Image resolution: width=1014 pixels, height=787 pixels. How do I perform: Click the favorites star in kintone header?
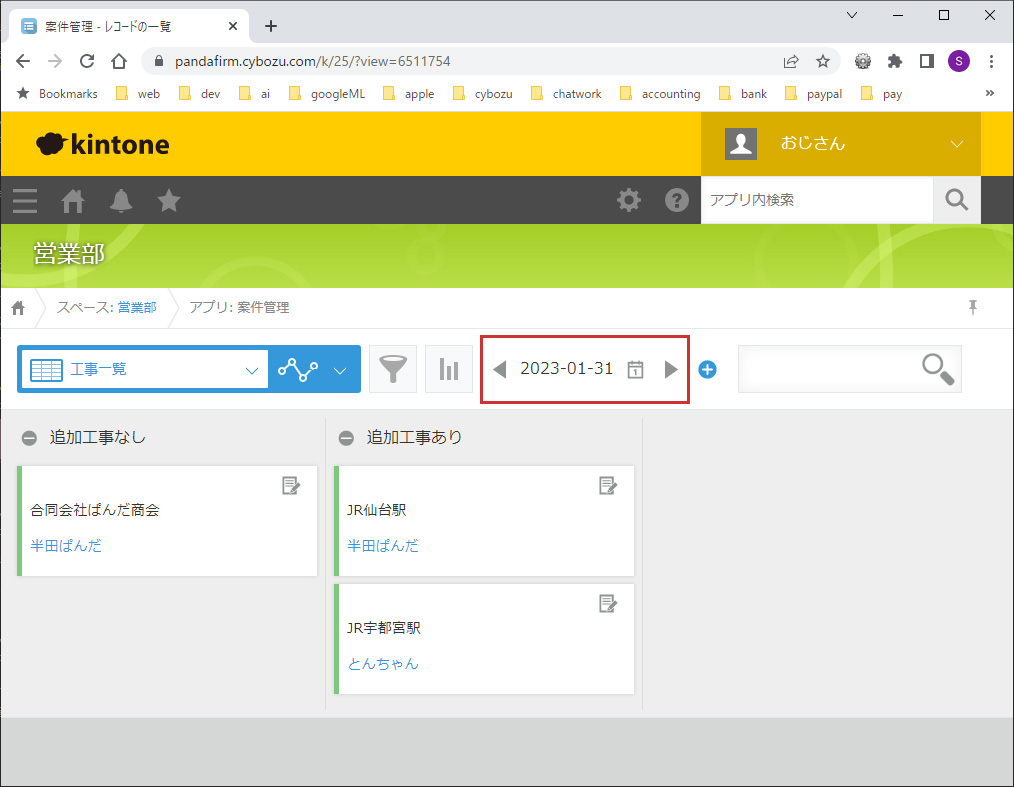click(169, 201)
